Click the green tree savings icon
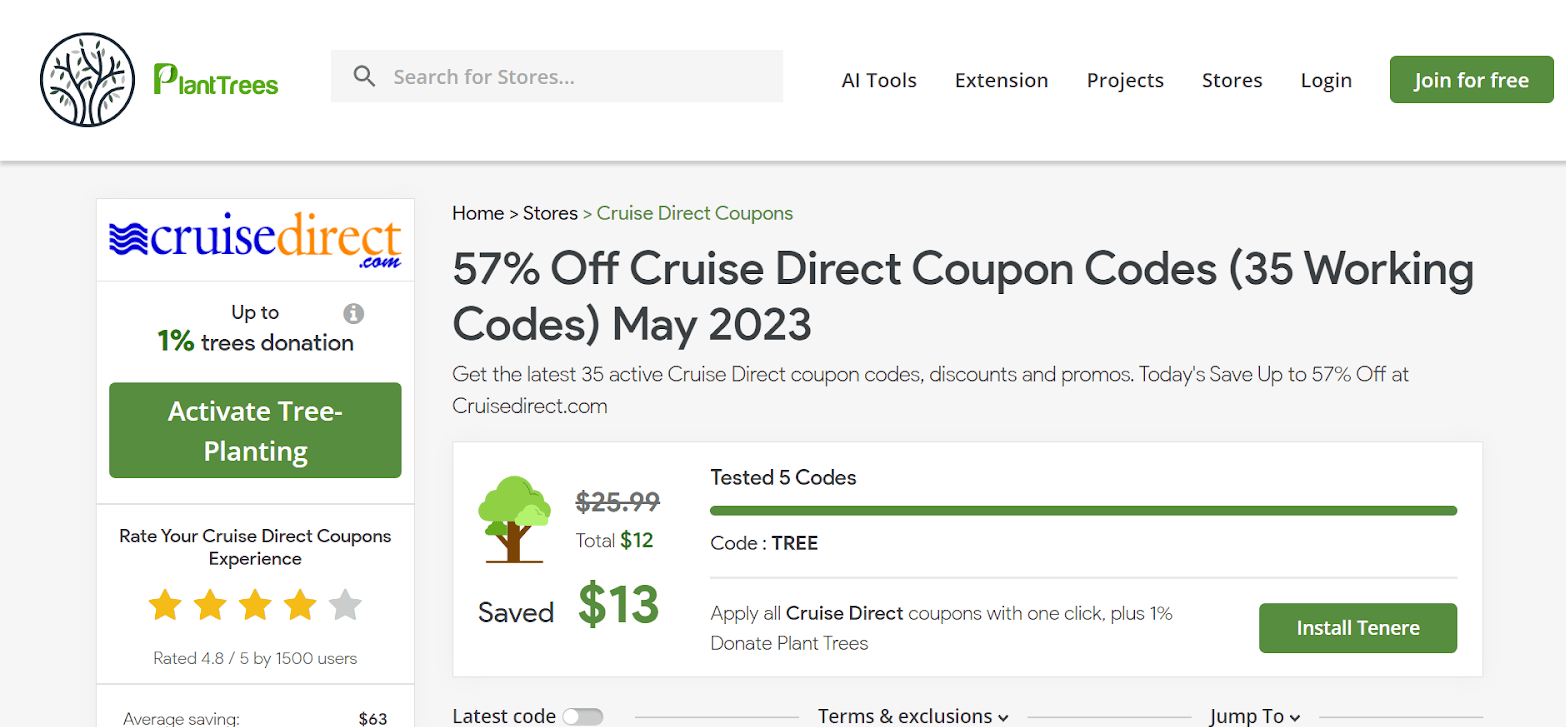 coord(514,519)
